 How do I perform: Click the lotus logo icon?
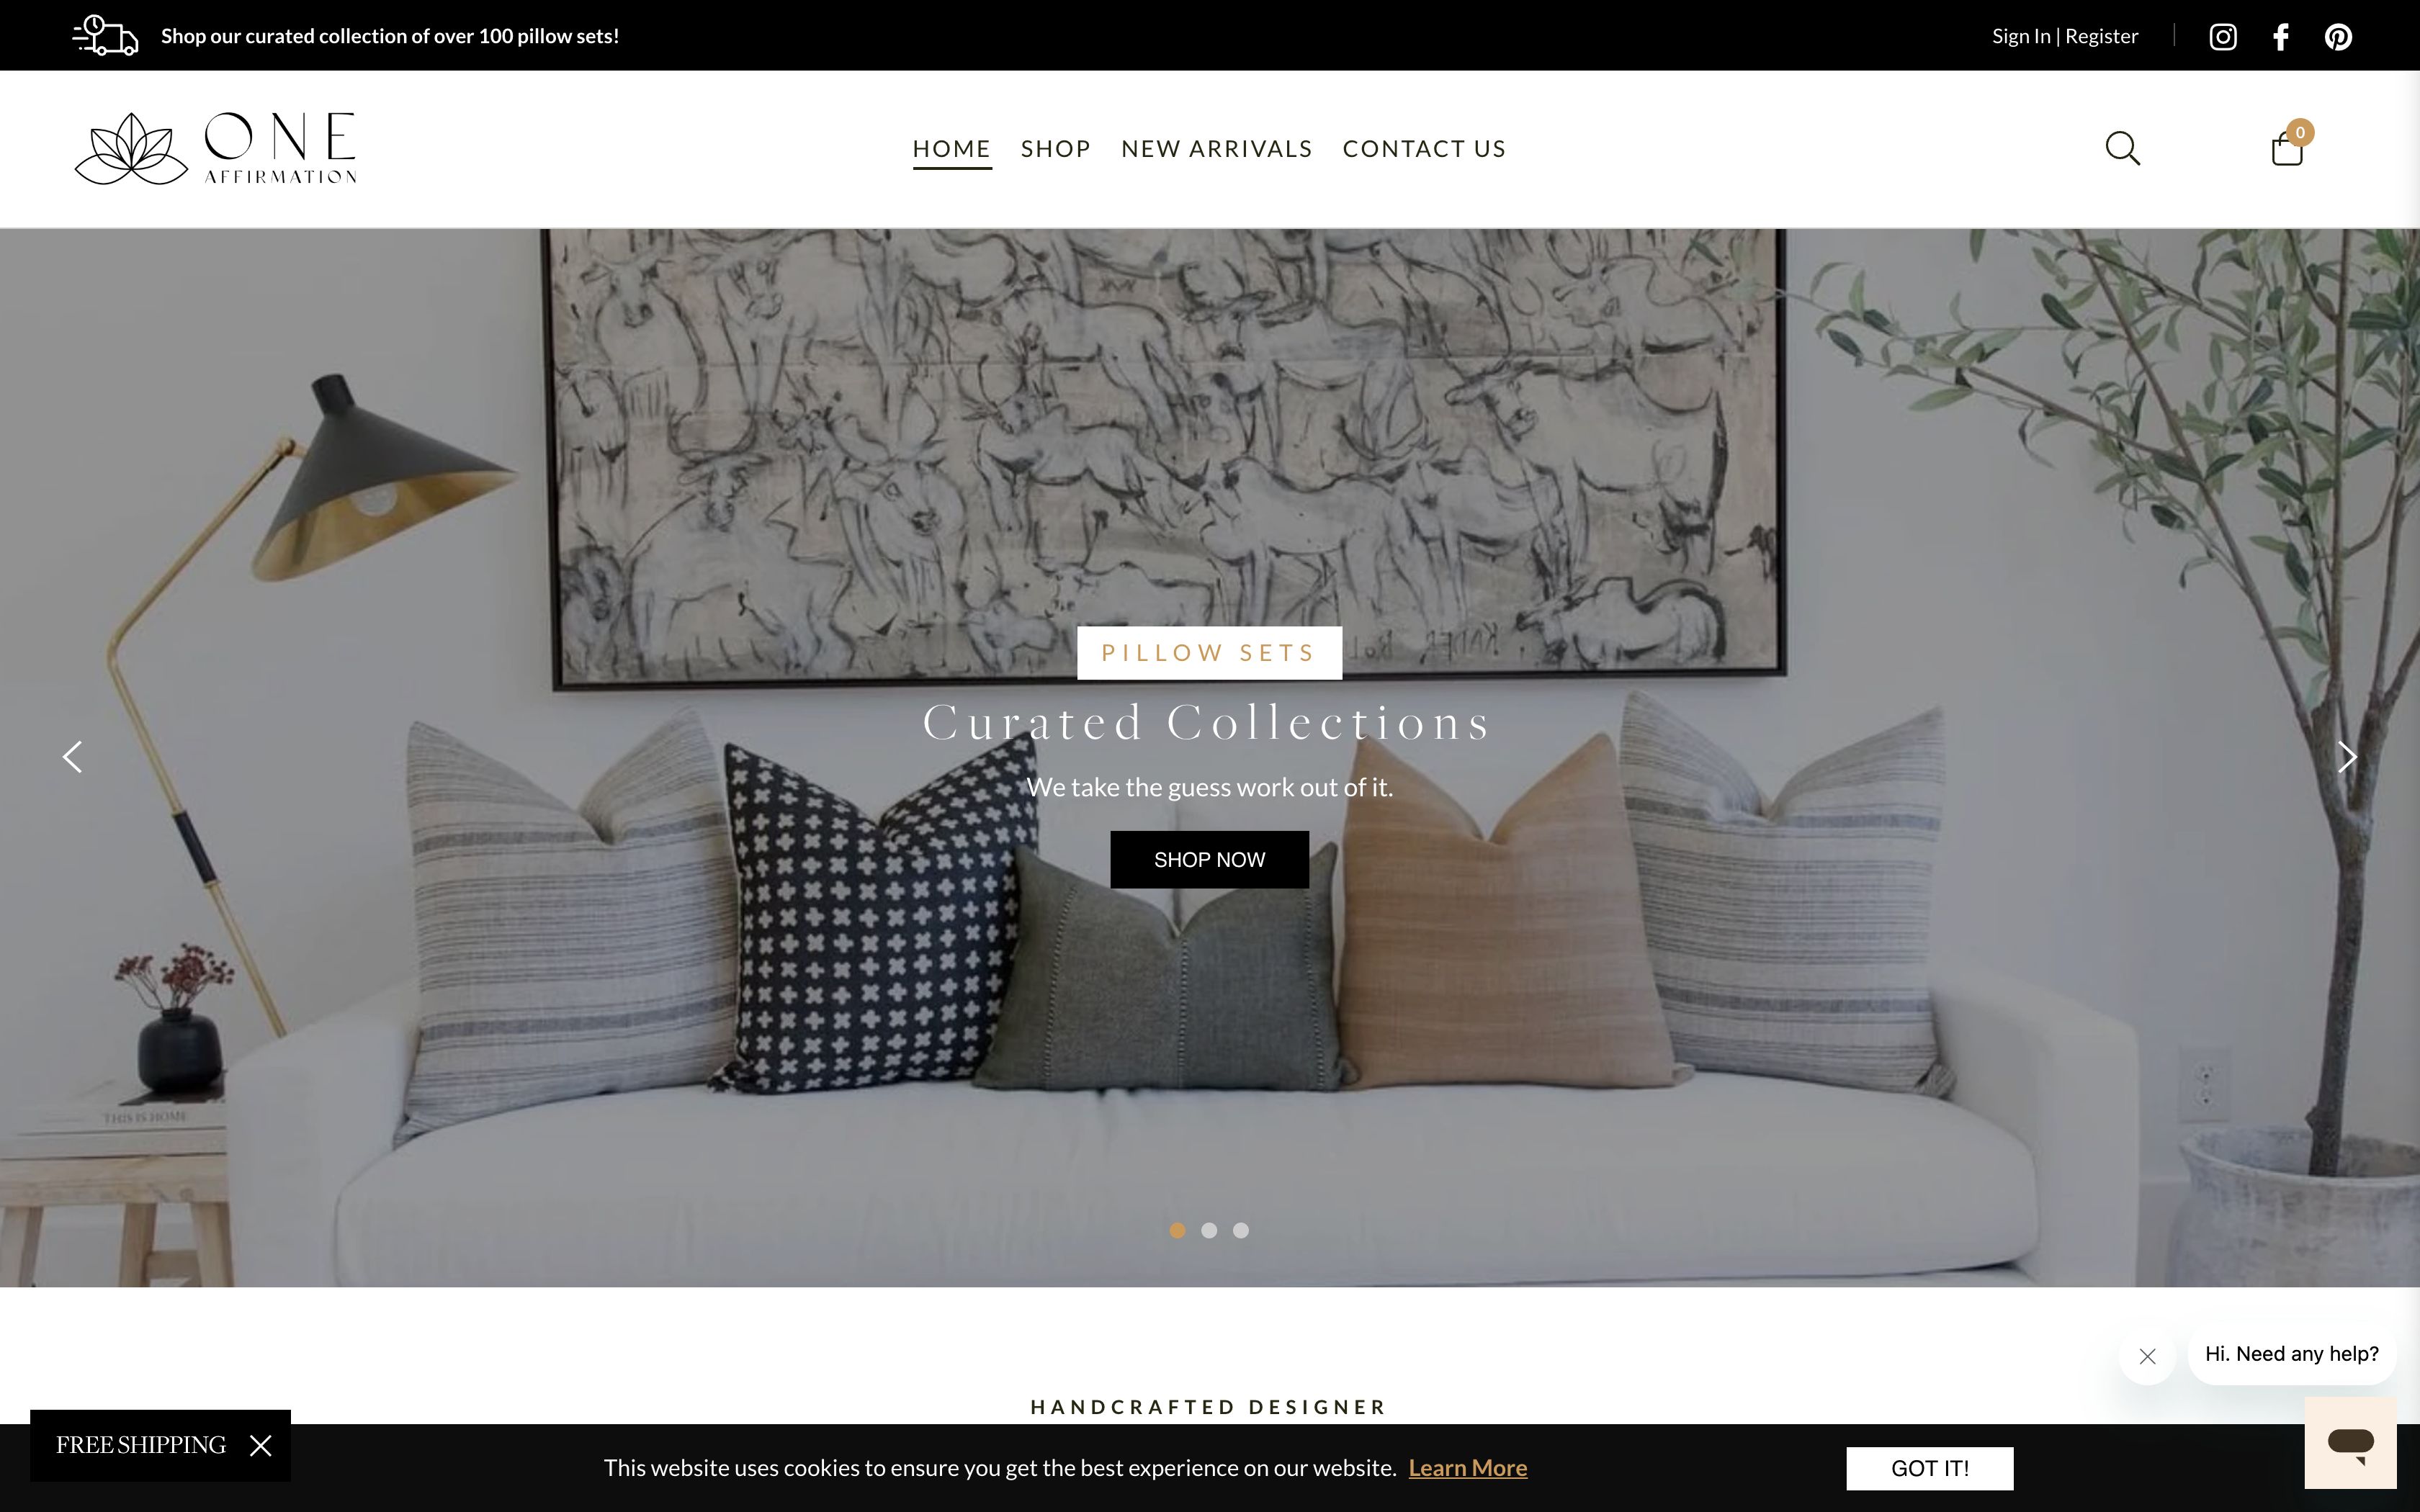[x=130, y=146]
